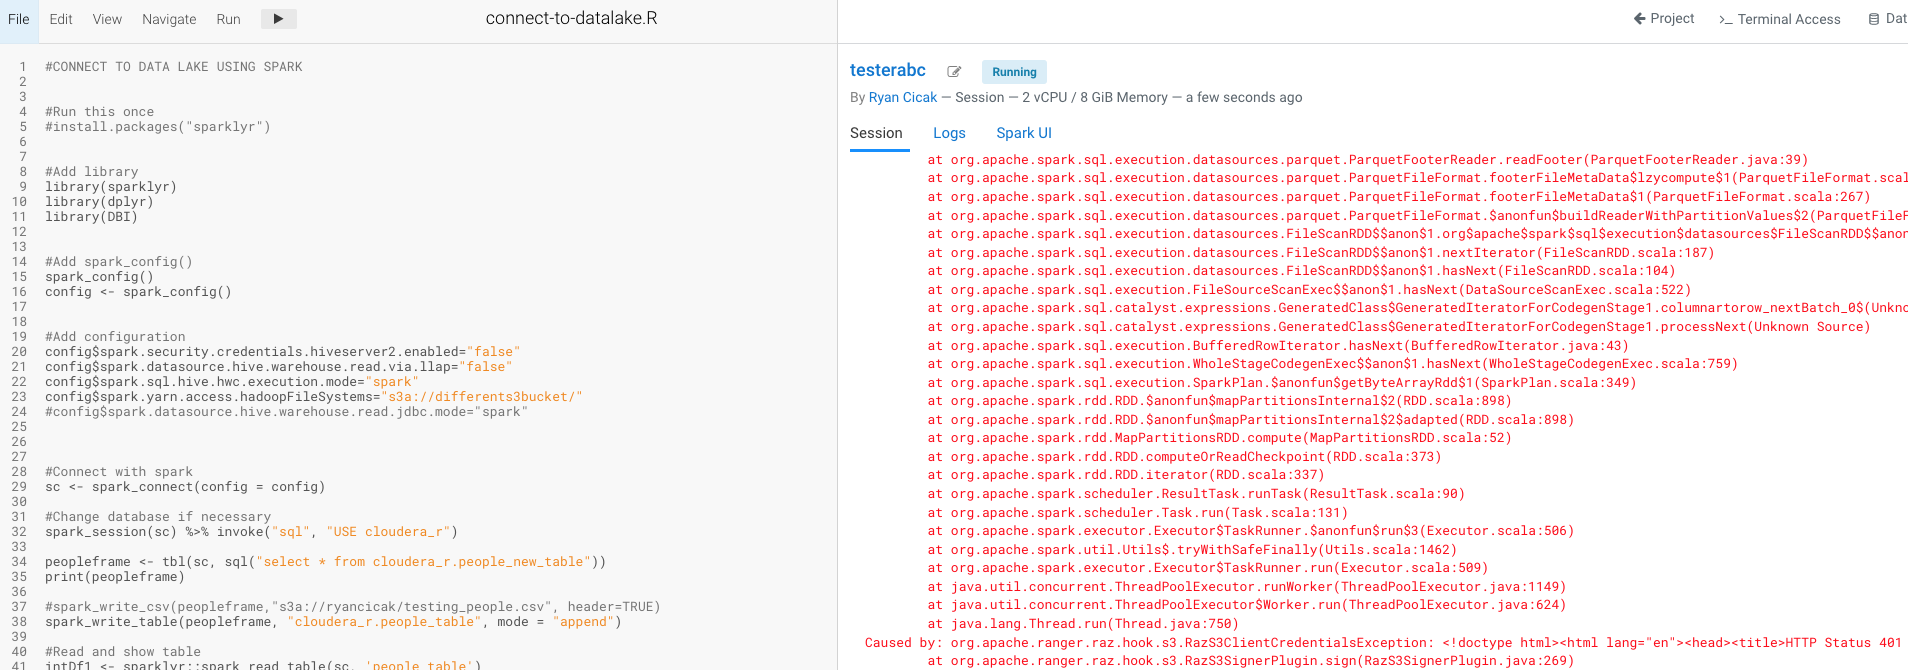This screenshot has height=670, width=1908.
Task: Click the ThreadPoolExecutor.runWorker trace line
Action: tap(1246, 587)
